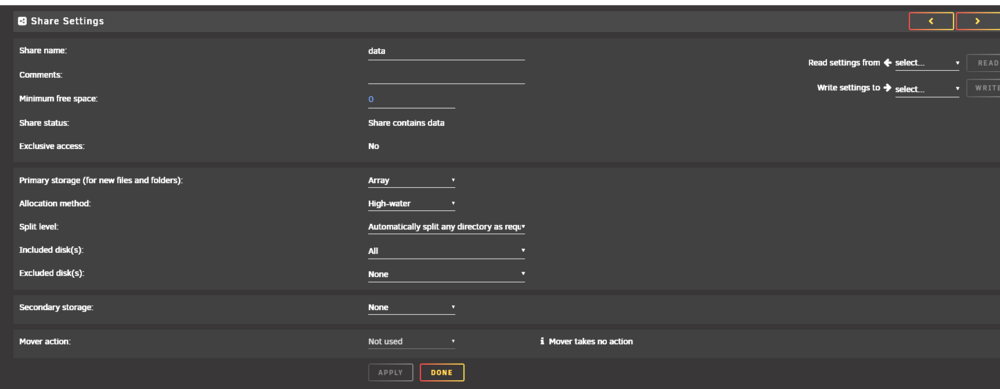
Task: Click the Share name field containing data
Action: pos(446,52)
